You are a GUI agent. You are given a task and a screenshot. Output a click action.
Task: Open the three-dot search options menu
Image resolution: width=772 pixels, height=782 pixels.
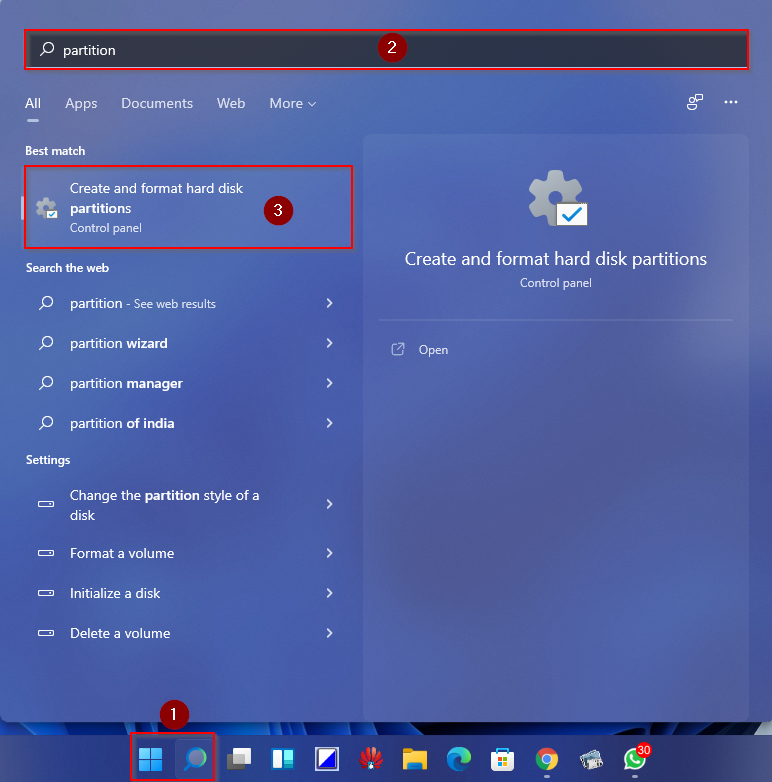pyautogui.click(x=731, y=102)
